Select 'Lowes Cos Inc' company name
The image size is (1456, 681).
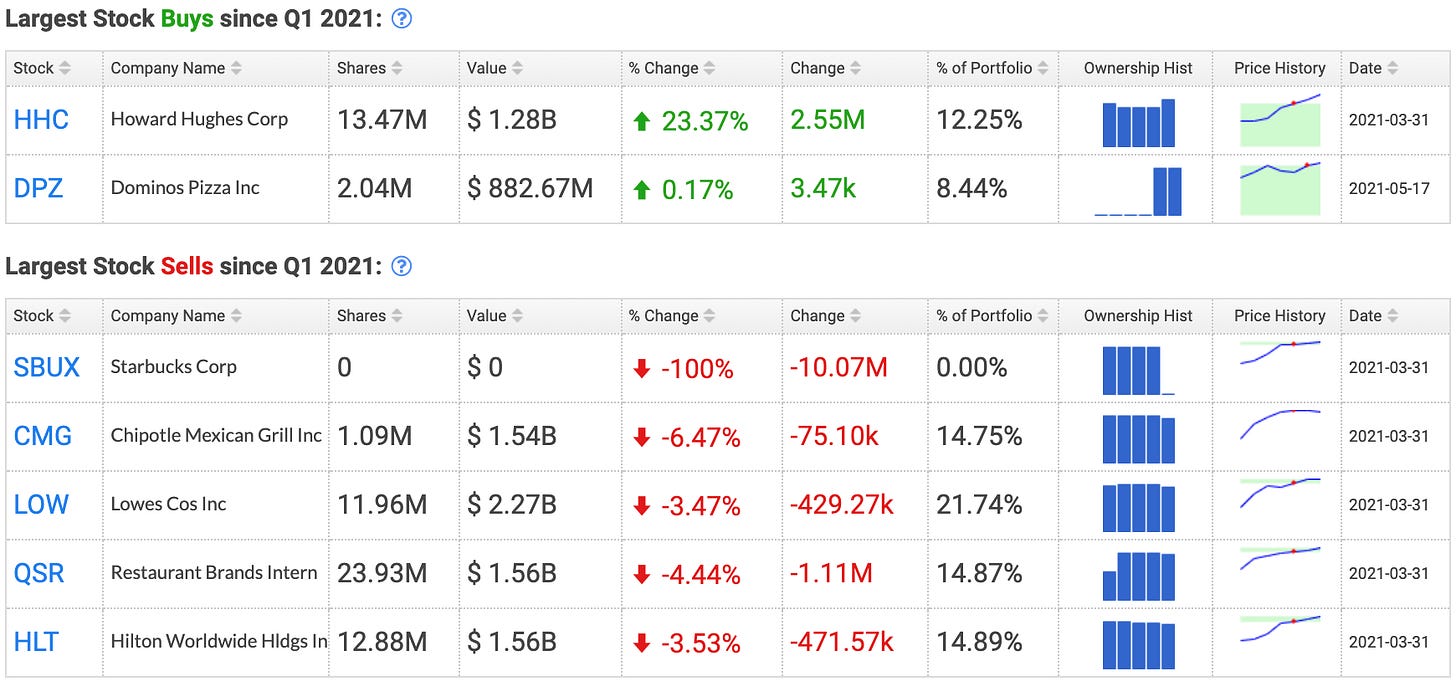point(169,503)
